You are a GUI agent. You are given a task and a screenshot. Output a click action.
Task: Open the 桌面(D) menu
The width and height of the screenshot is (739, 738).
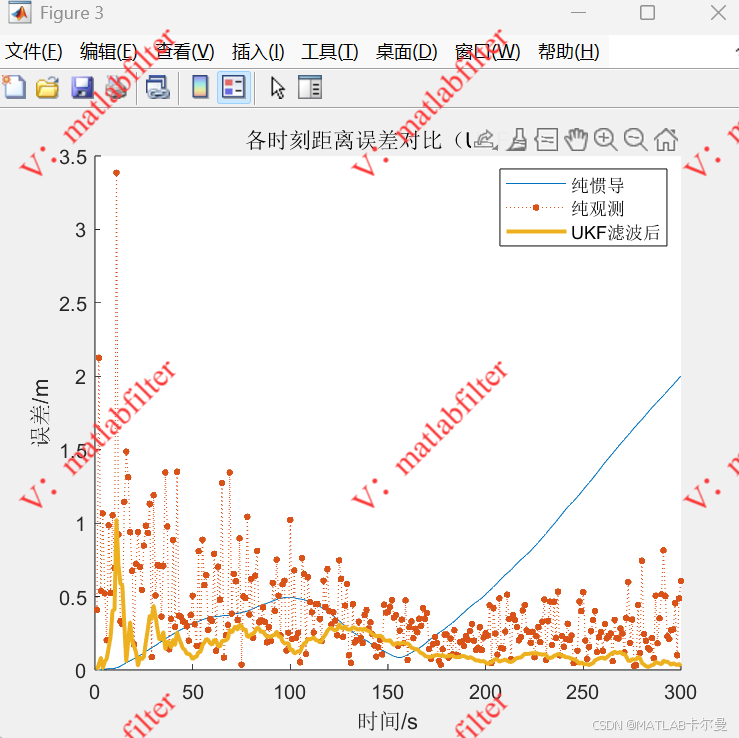click(406, 51)
